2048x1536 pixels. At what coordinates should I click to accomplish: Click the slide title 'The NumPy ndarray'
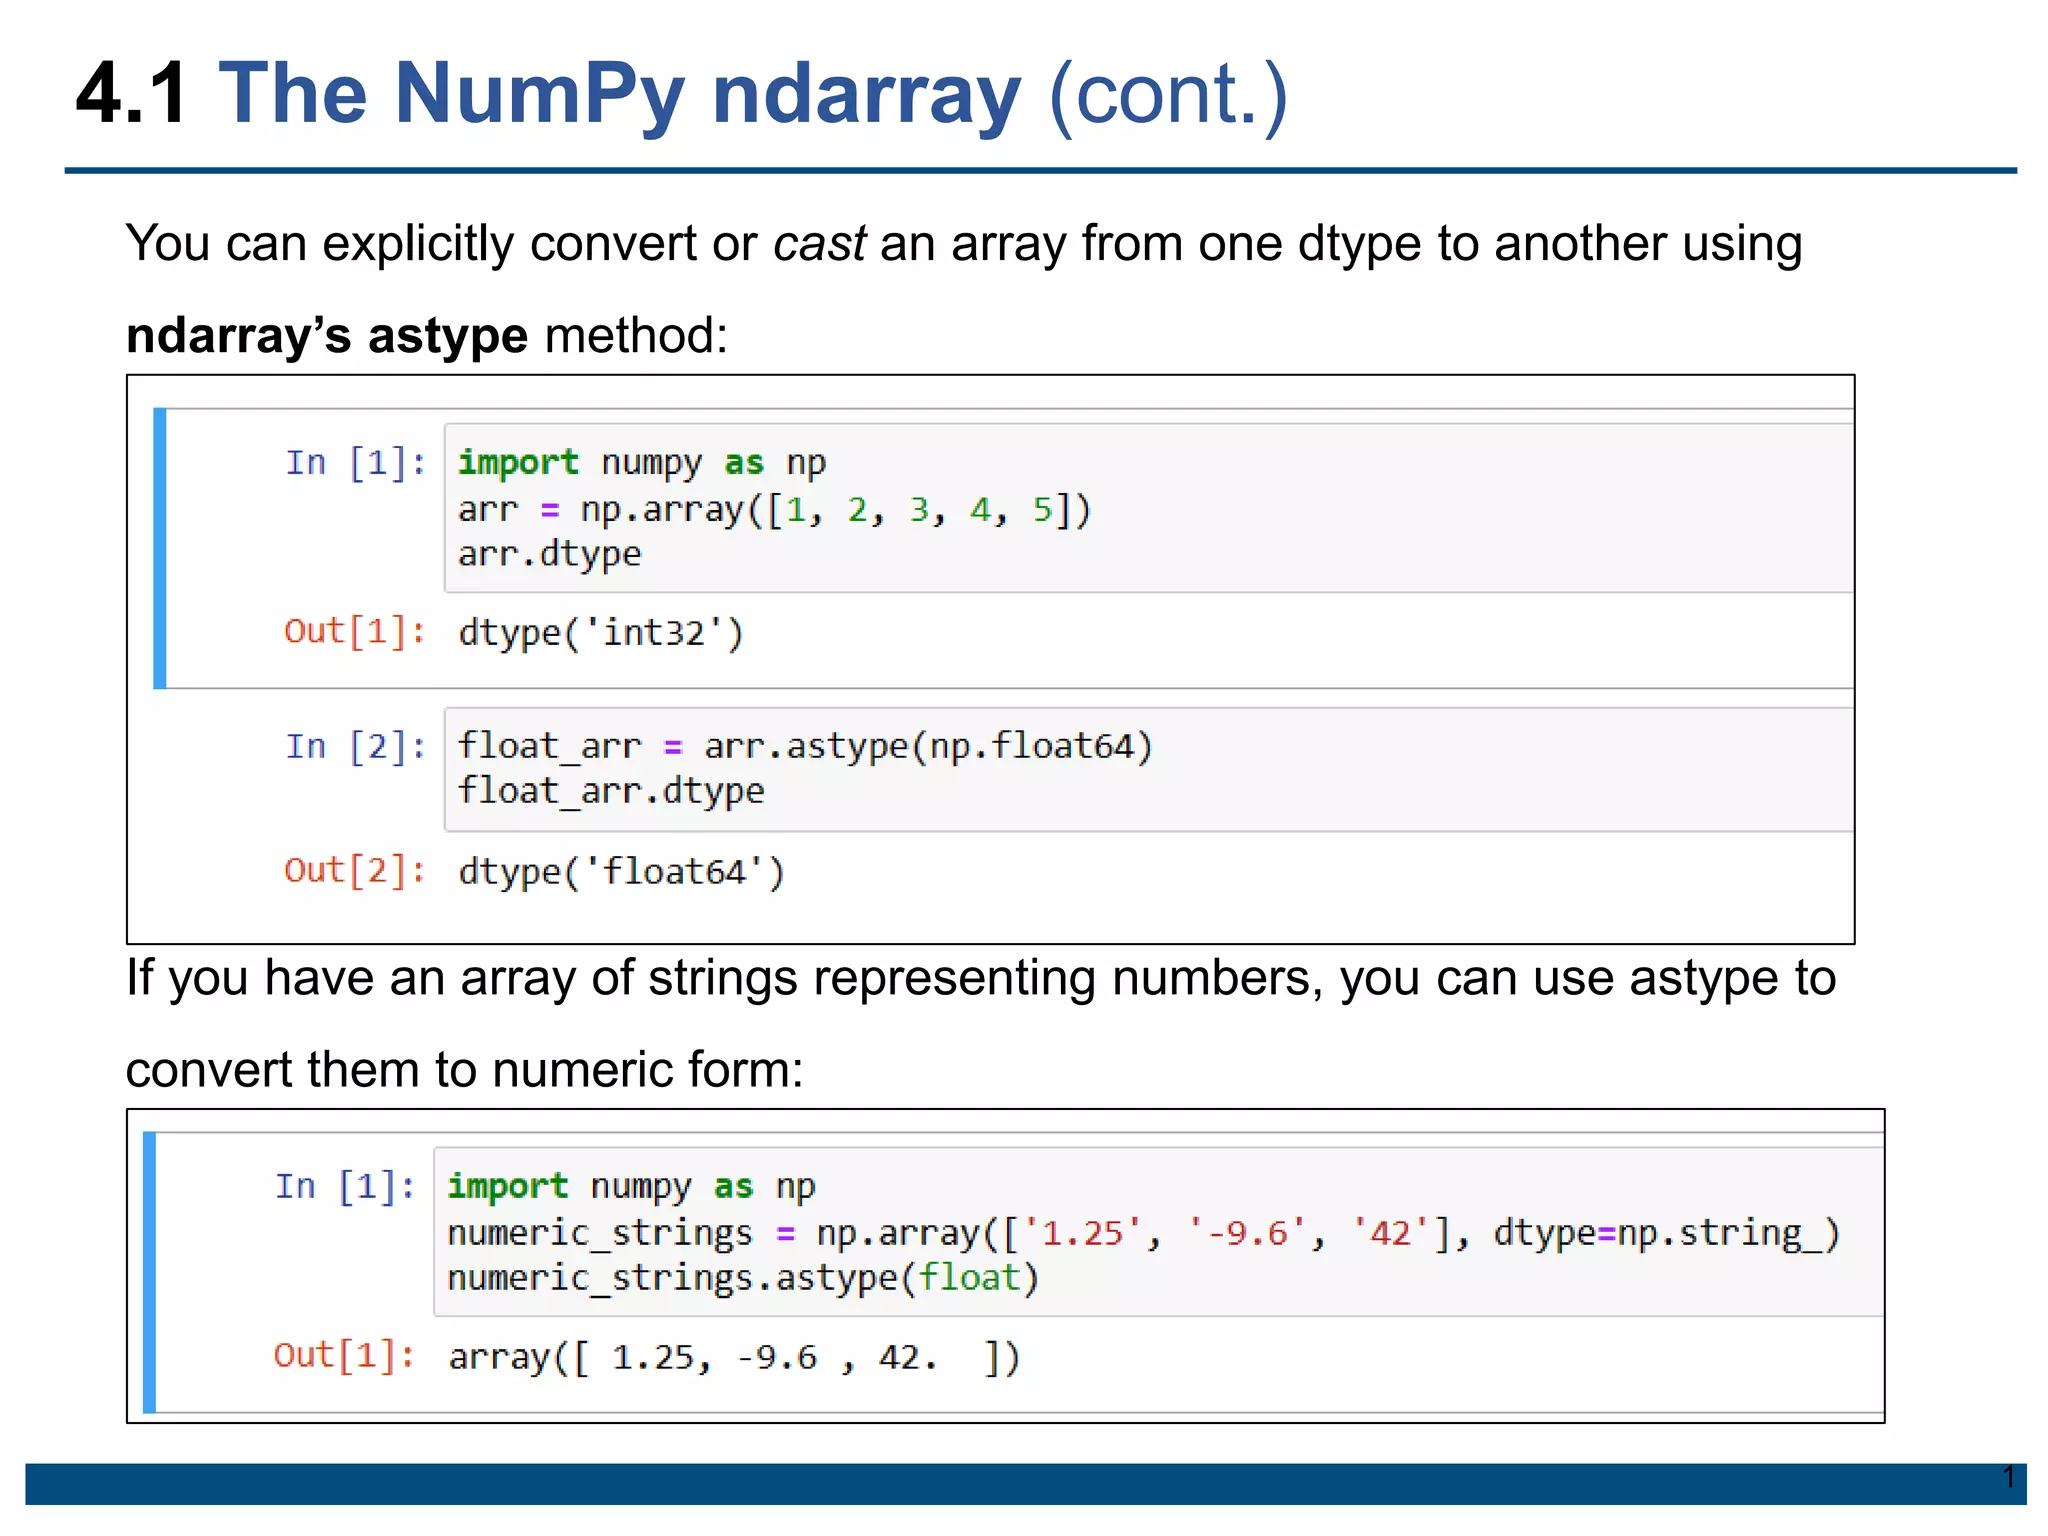tap(620, 93)
